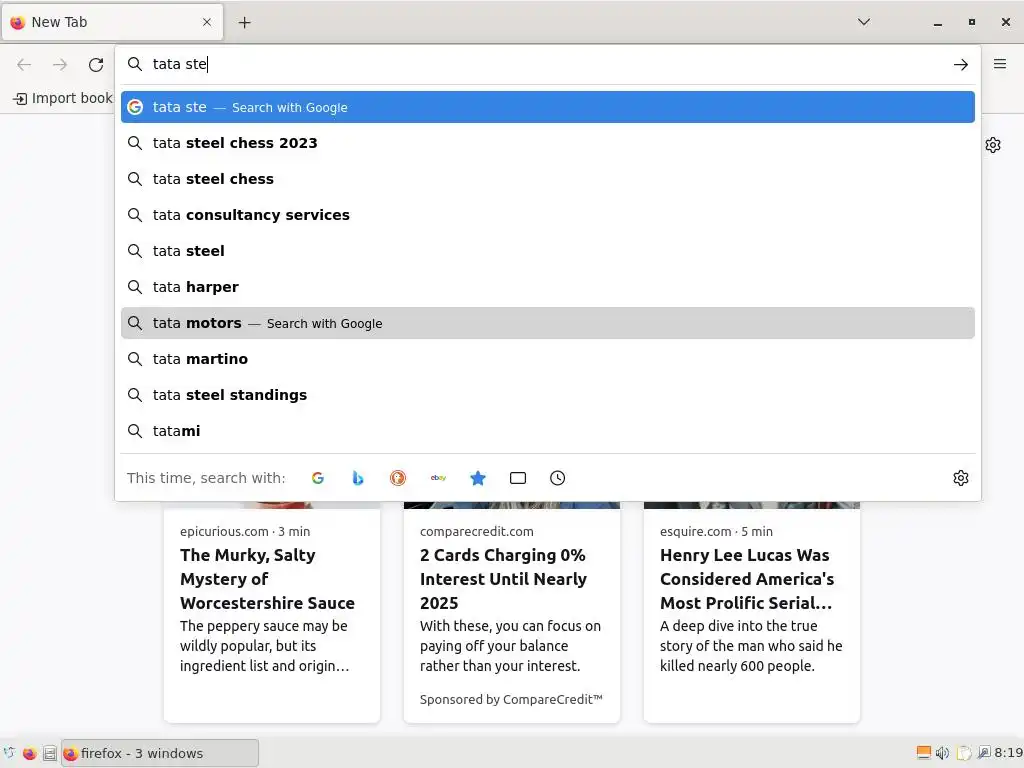Click the orange tray icon beside volume
This screenshot has height=768, width=1024.
[923, 753]
